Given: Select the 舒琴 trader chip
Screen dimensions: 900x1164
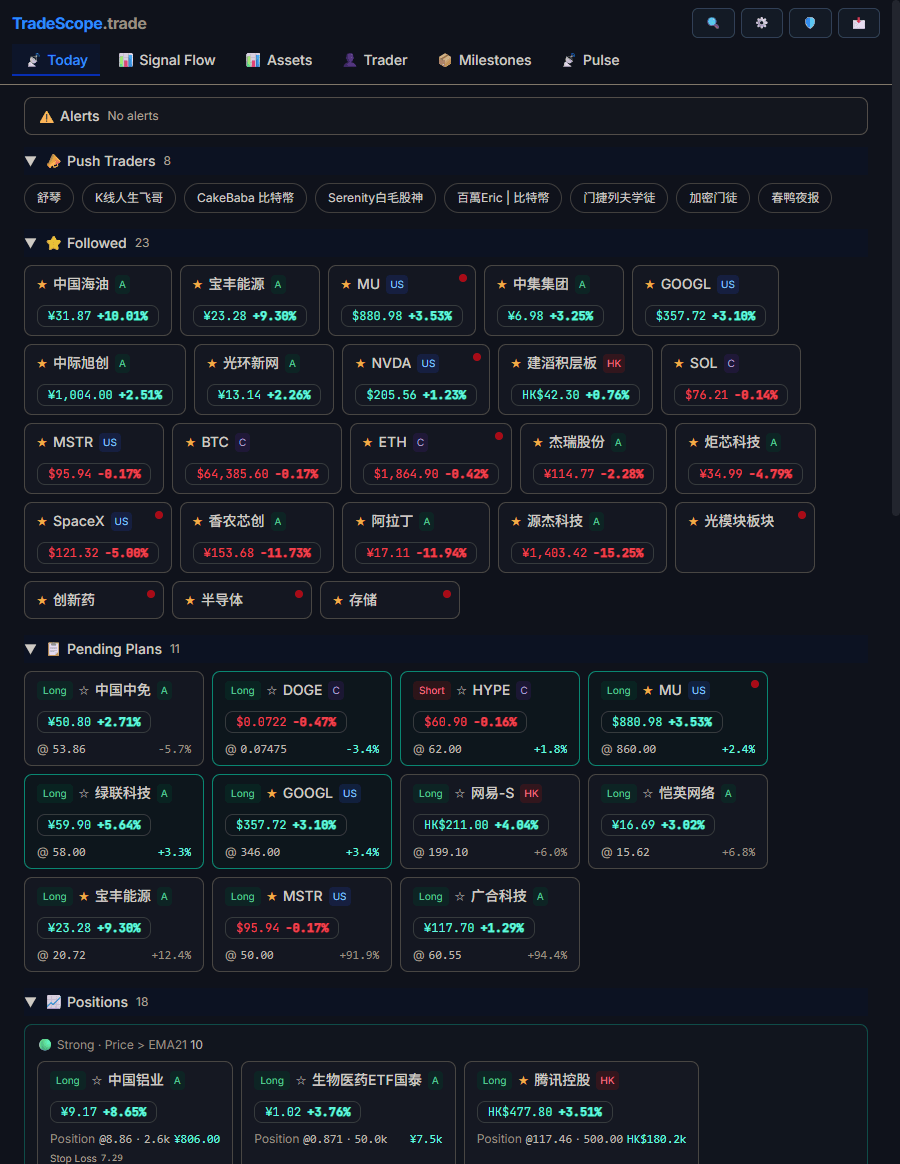Looking at the screenshot, I should [49, 197].
